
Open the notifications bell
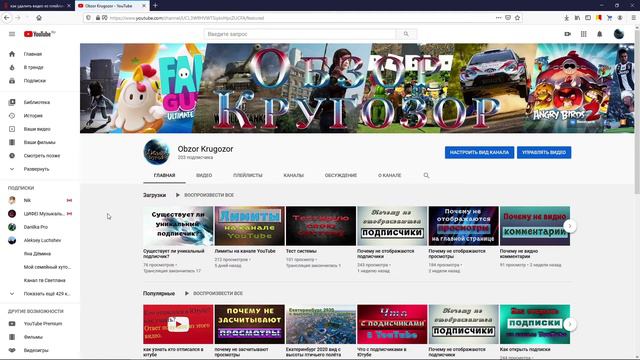600,34
